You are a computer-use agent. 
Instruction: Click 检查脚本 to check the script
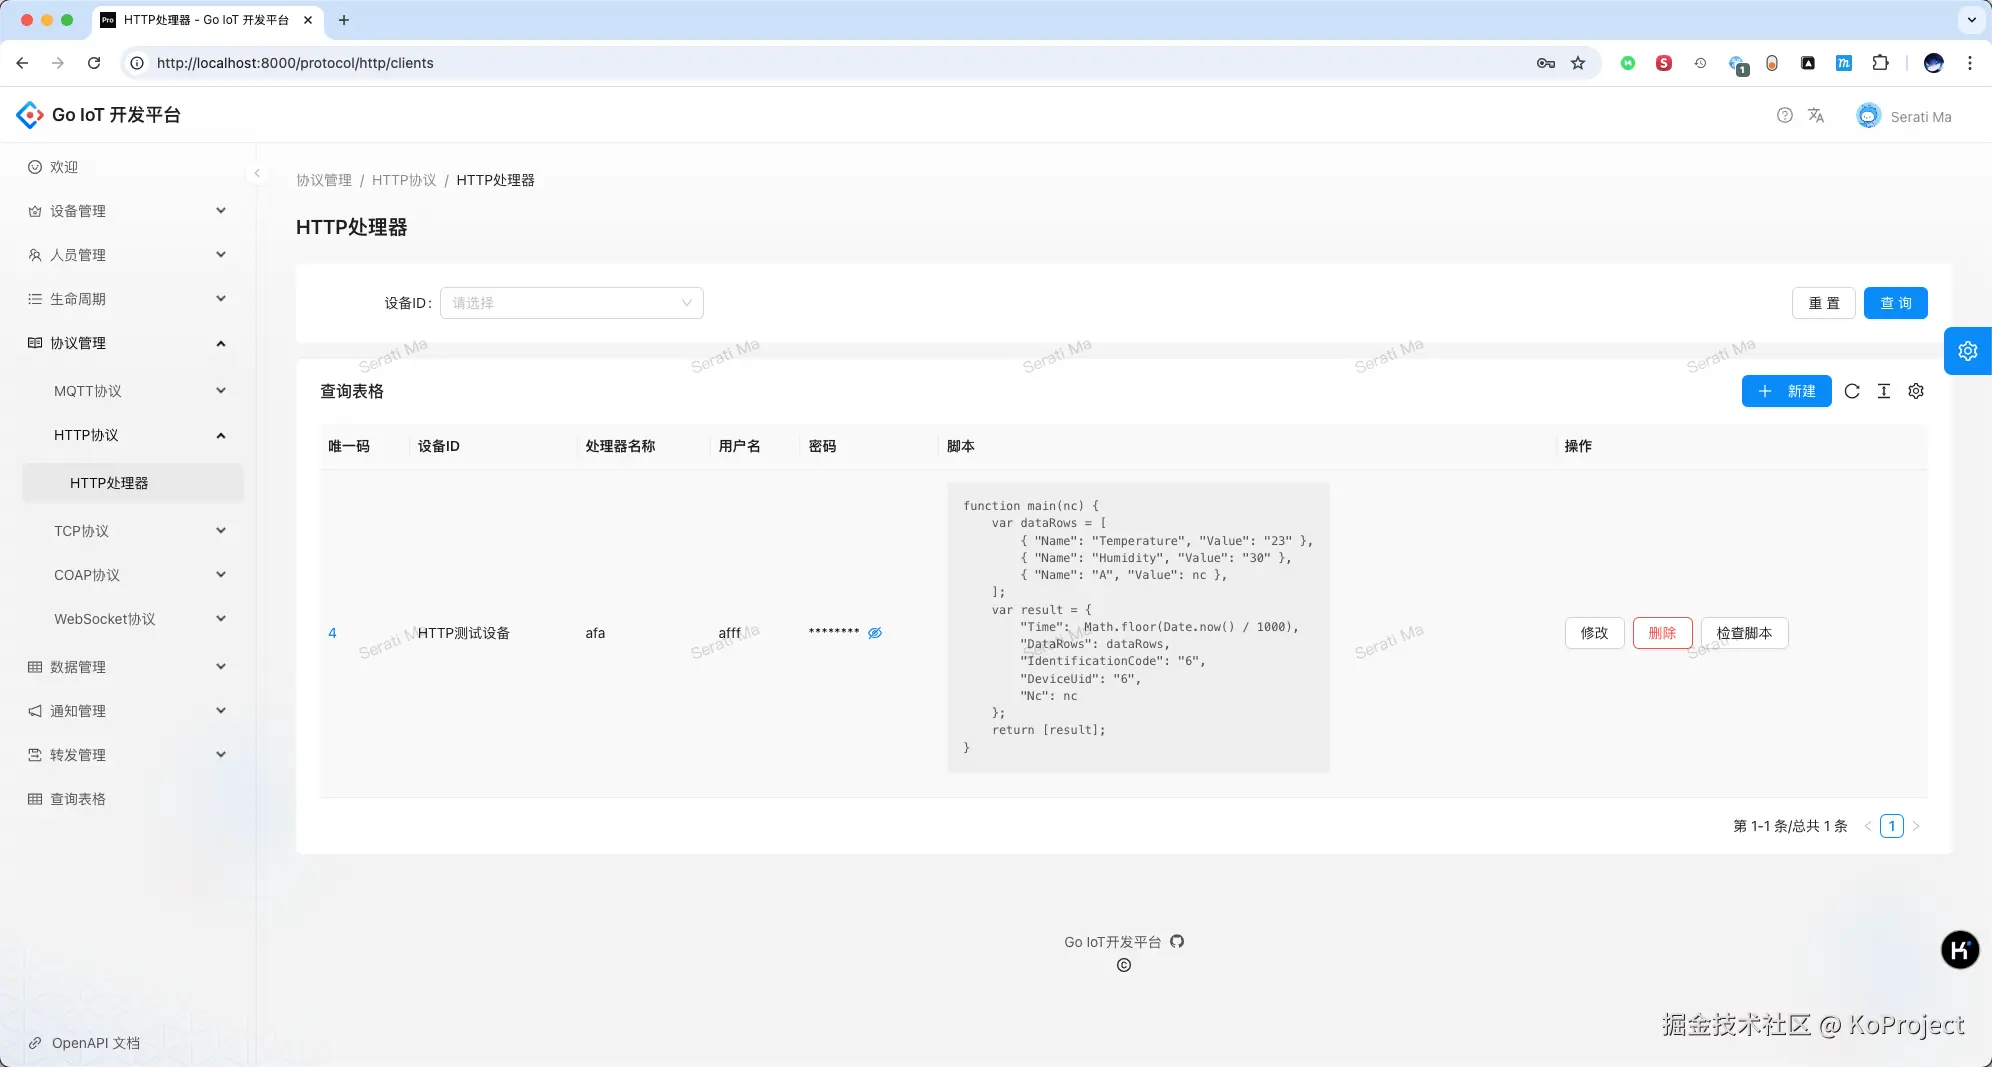(1745, 633)
